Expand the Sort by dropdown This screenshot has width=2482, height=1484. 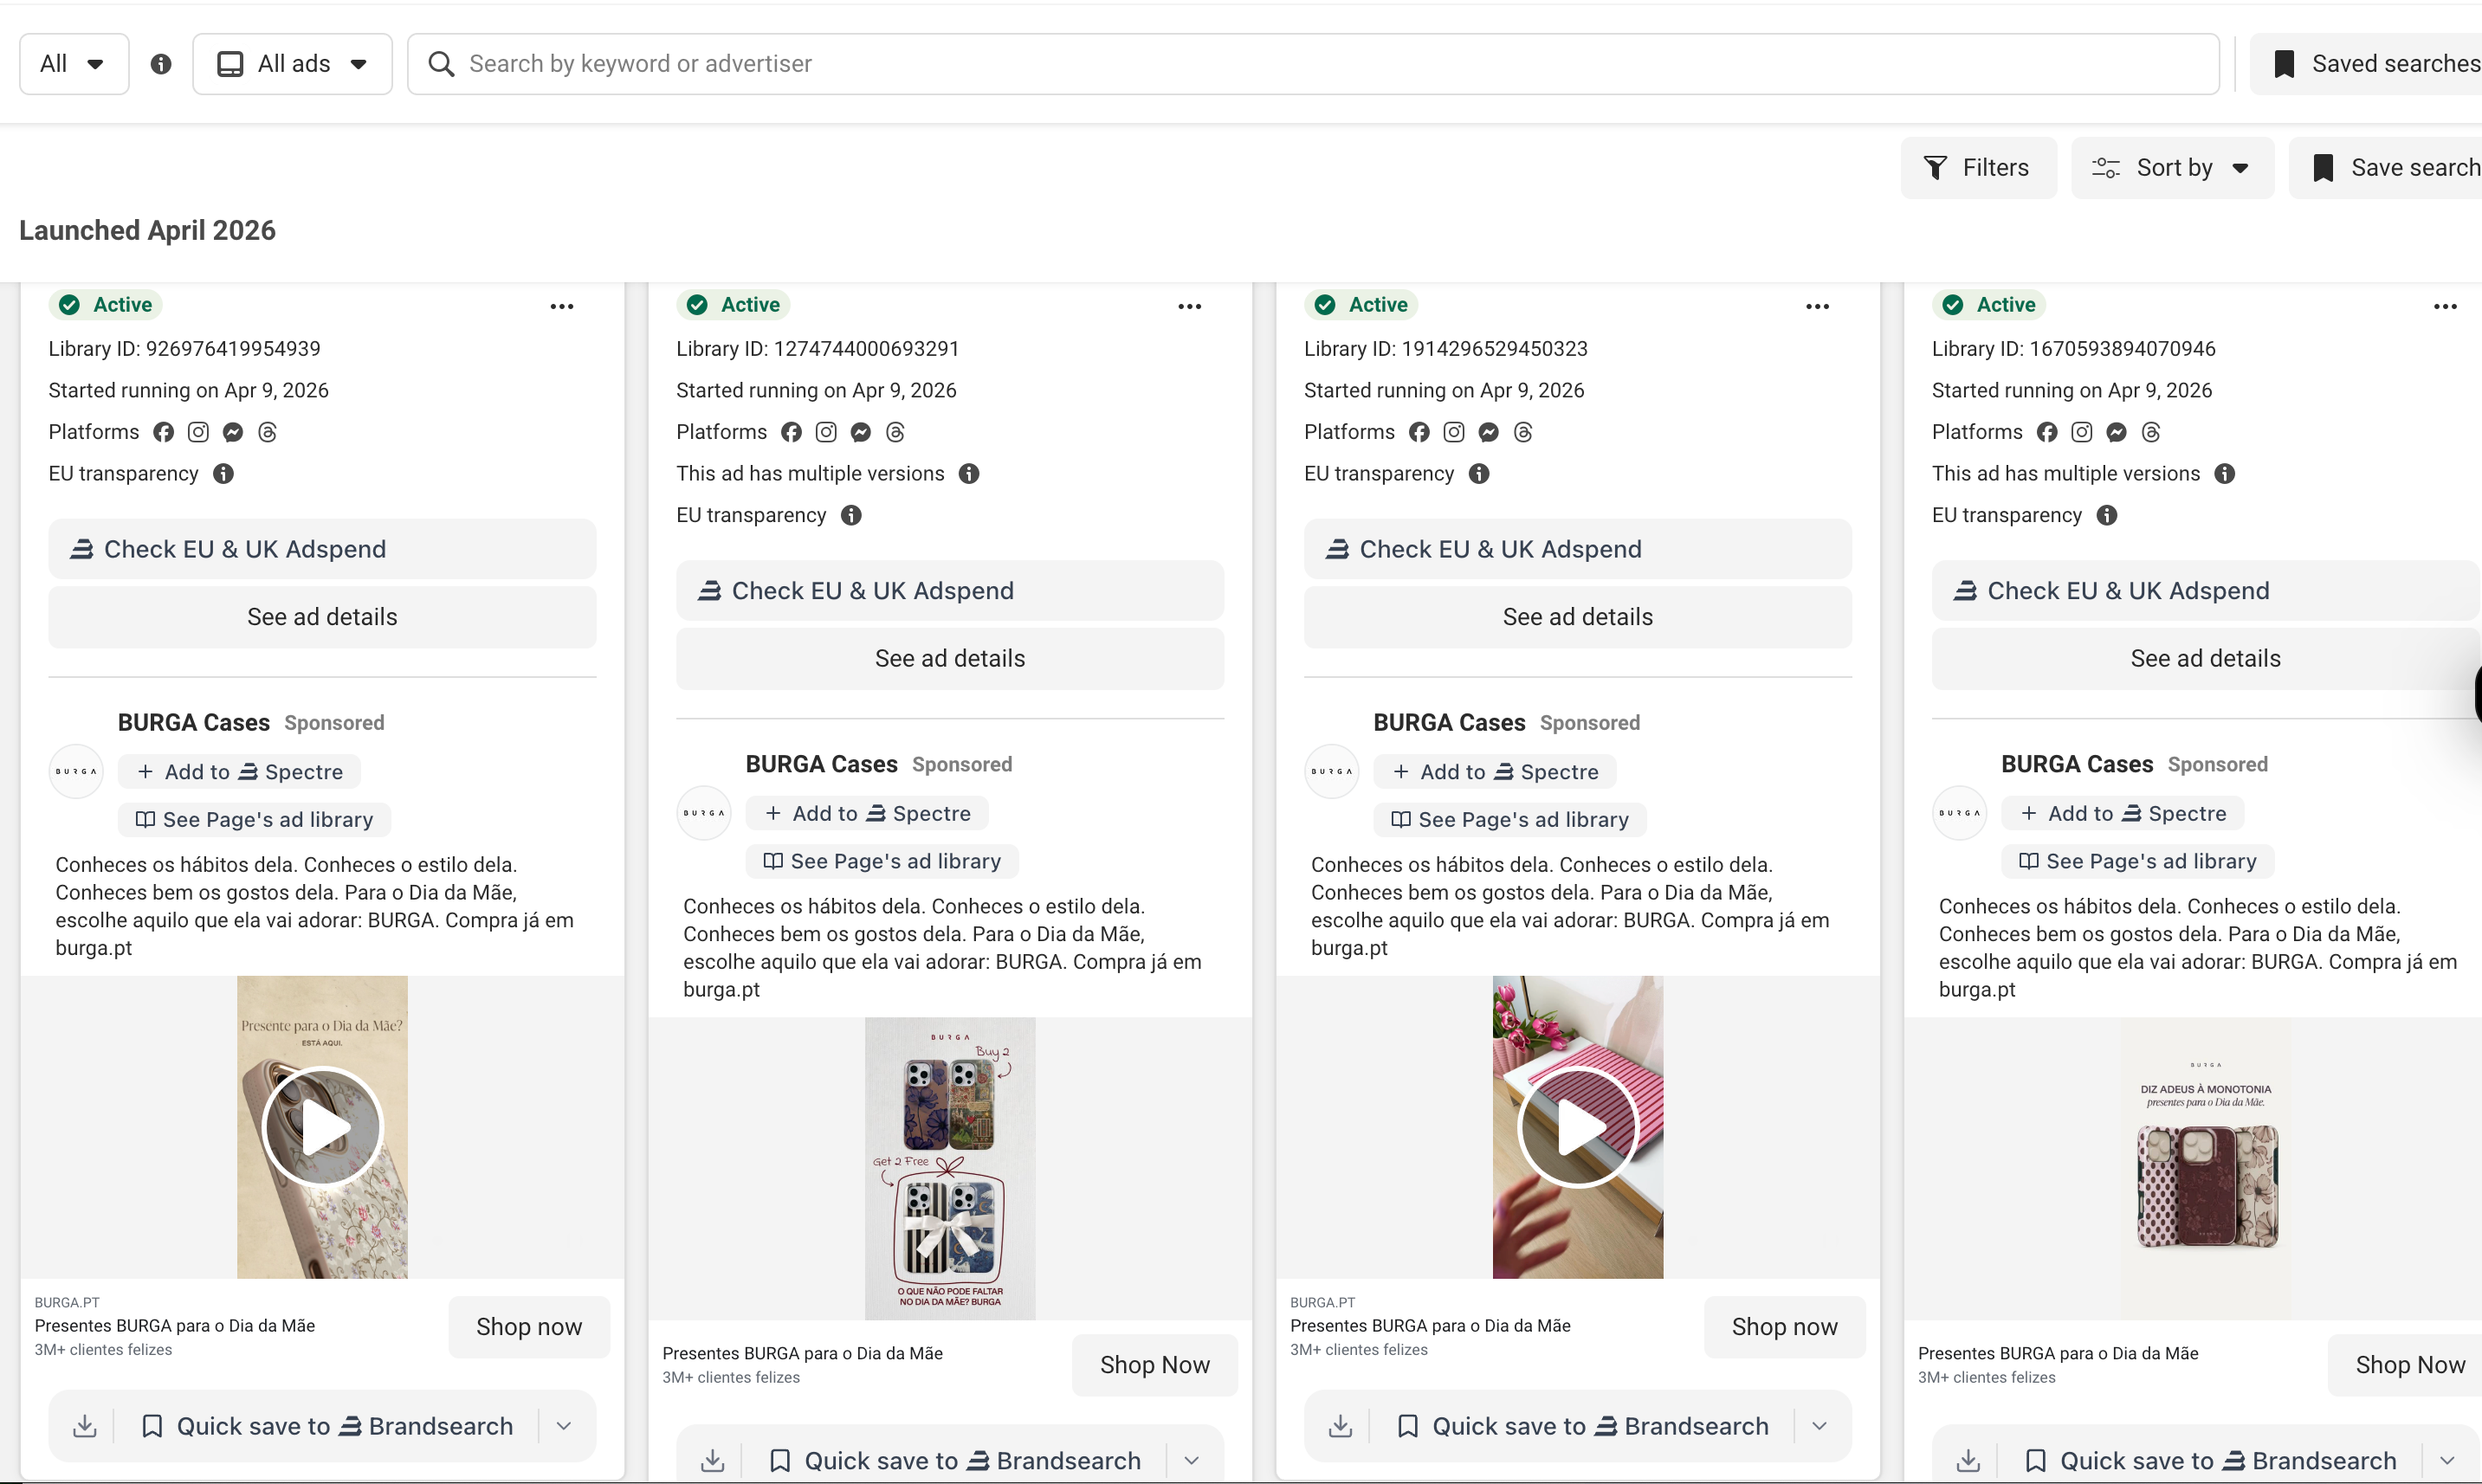[2172, 168]
